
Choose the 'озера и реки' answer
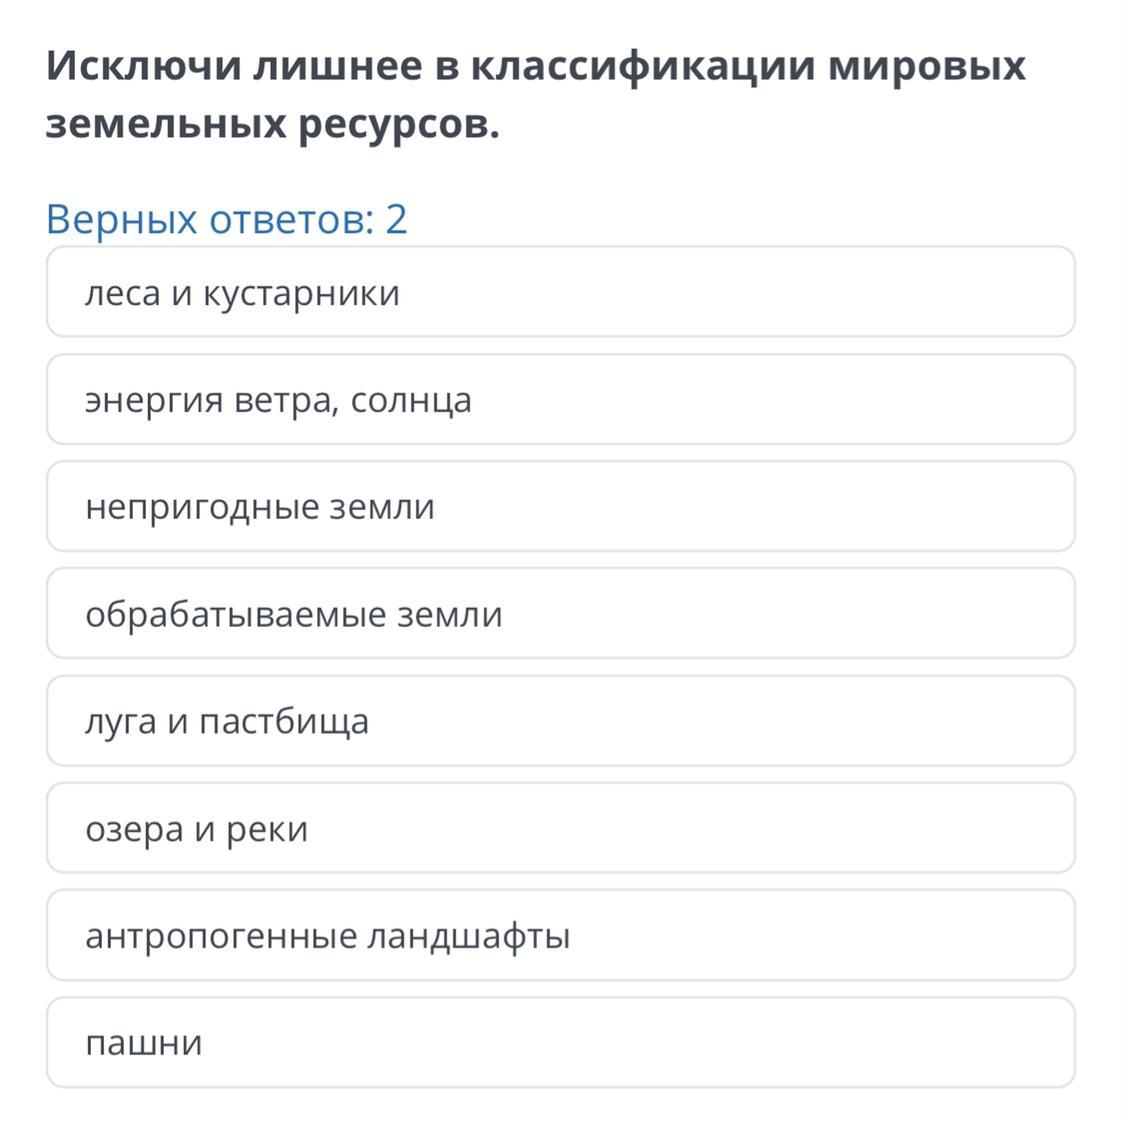click(561, 828)
